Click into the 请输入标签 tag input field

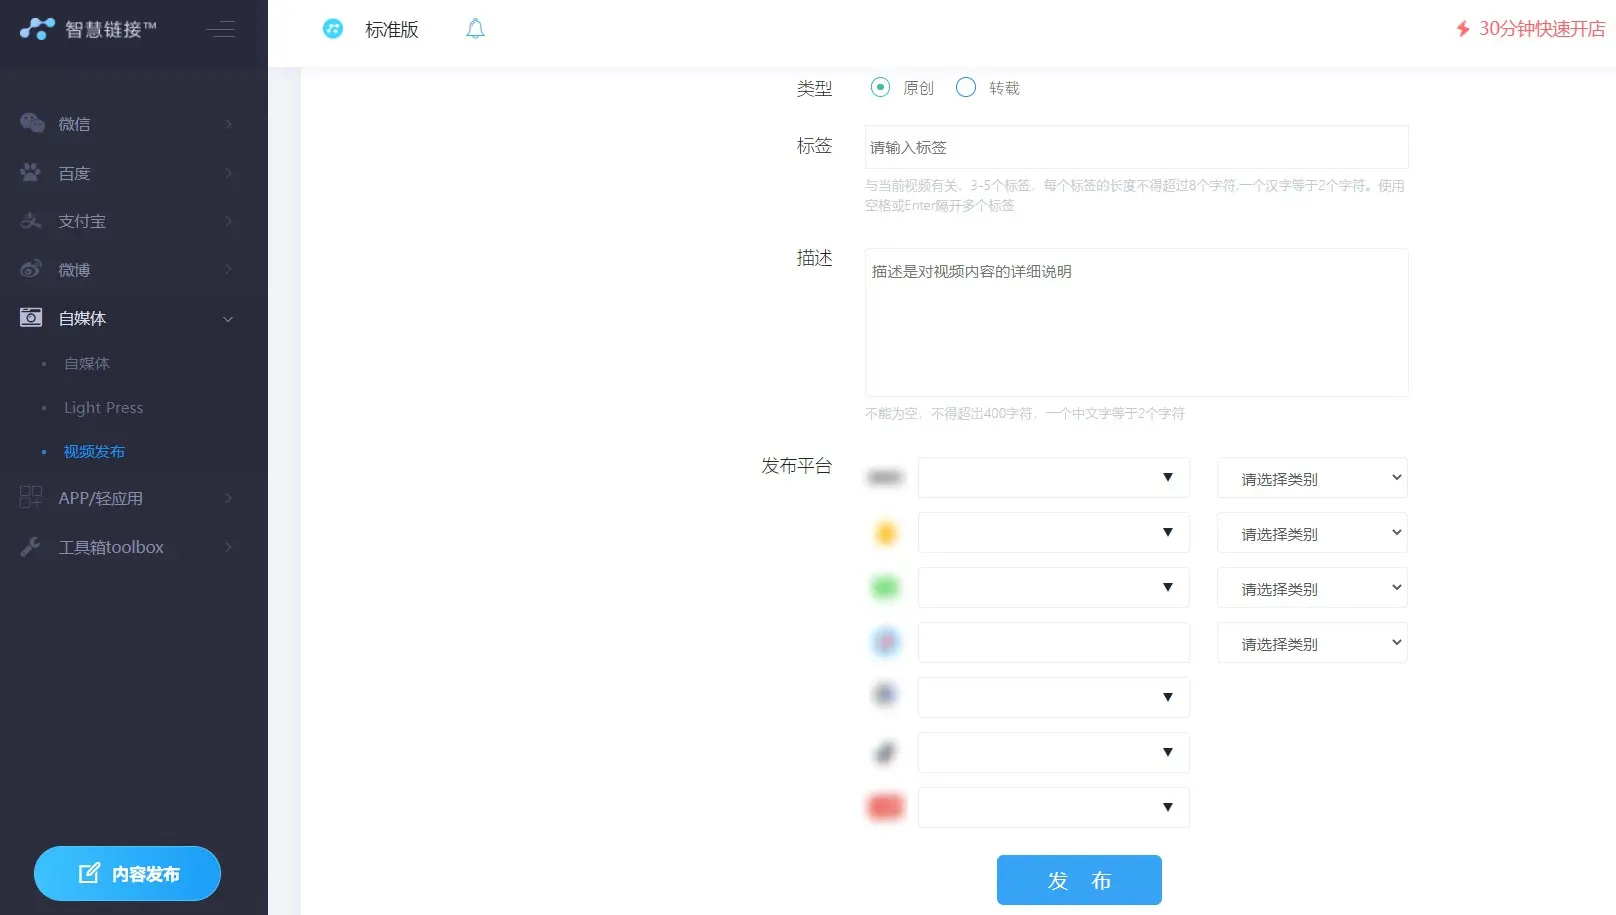pos(1136,148)
